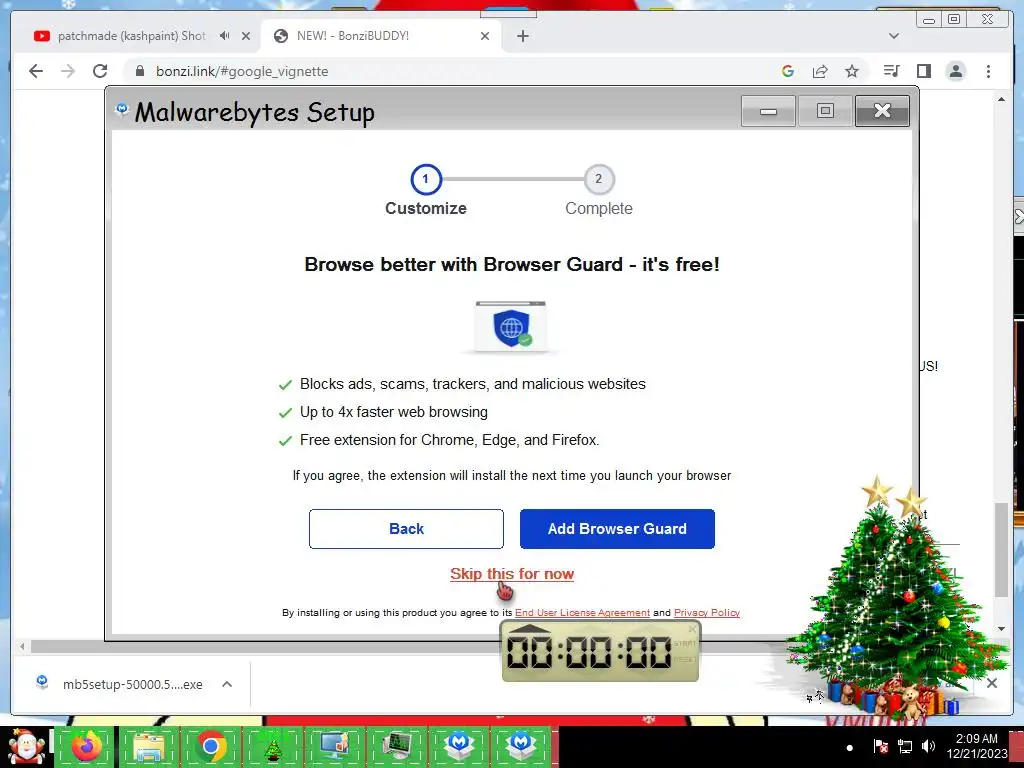
Task: Click the Back button in setup
Action: 406,529
